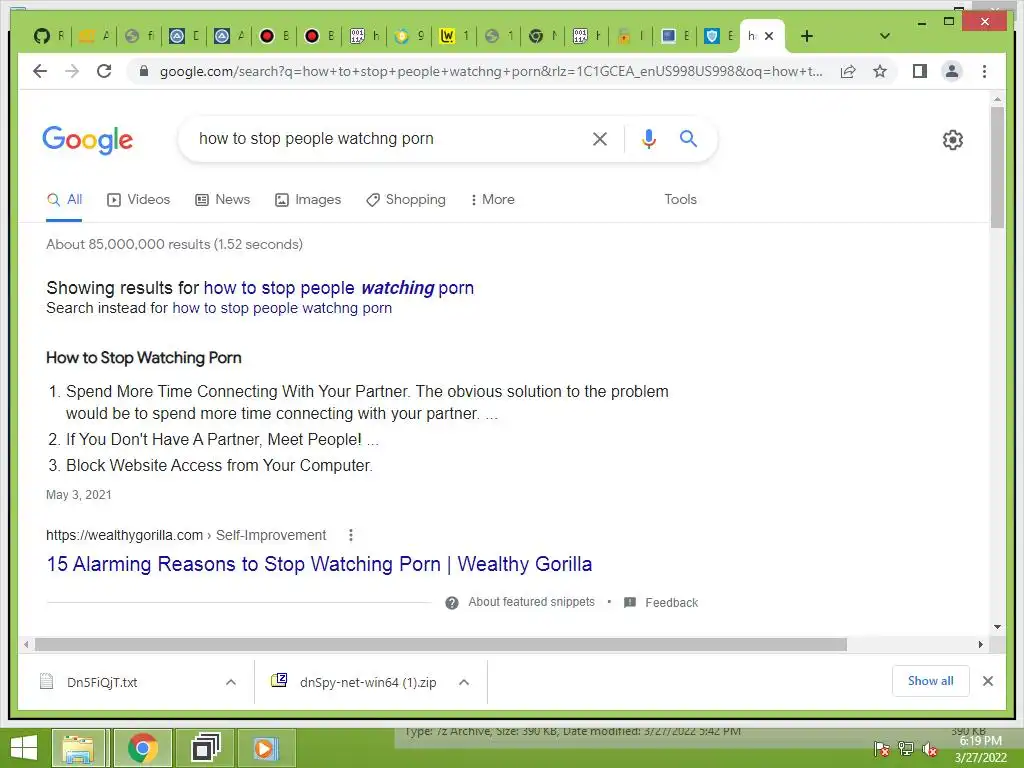Share this page icon in address bar
Image resolution: width=1024 pixels, height=768 pixels.
pos(848,71)
